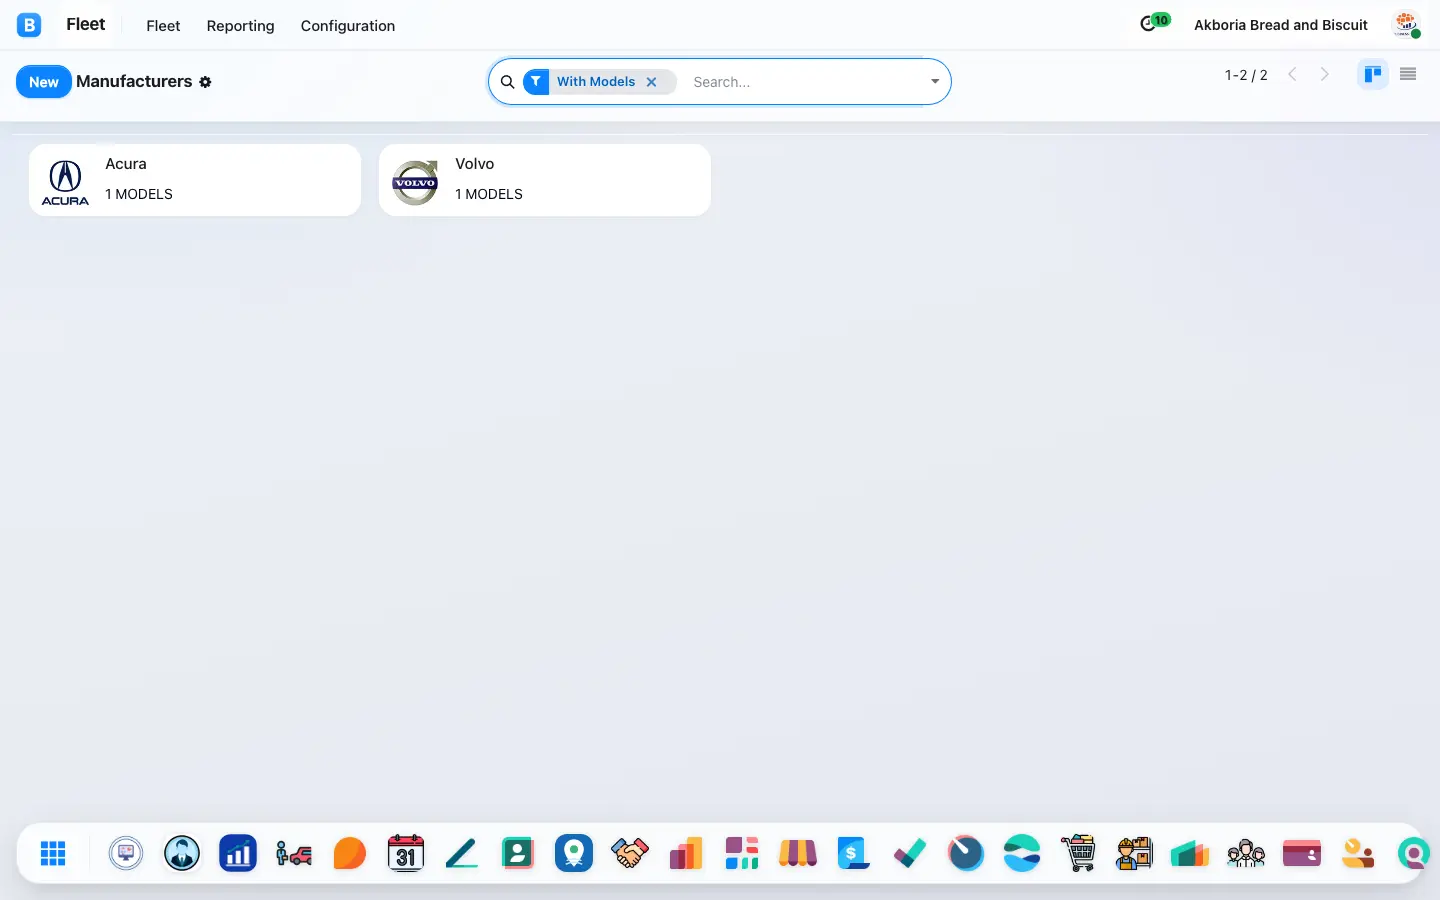This screenshot has width=1440, height=900.
Task: Open the warehouse worker Inventory app
Action: pos(1134,853)
